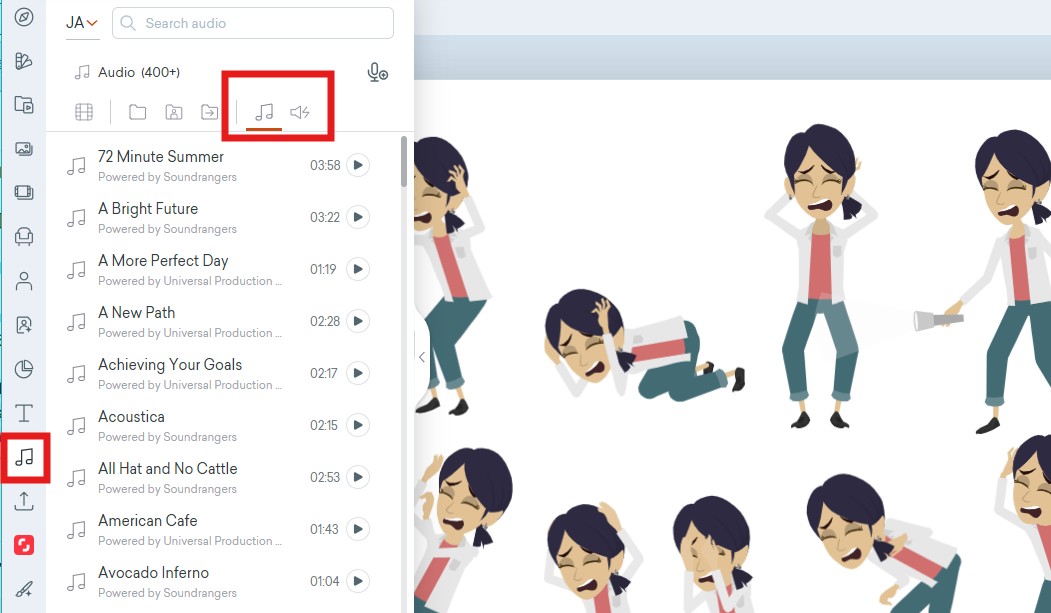Screen dimensions: 1051x613
Task: Open the JA language dropdown
Action: (x=82, y=23)
